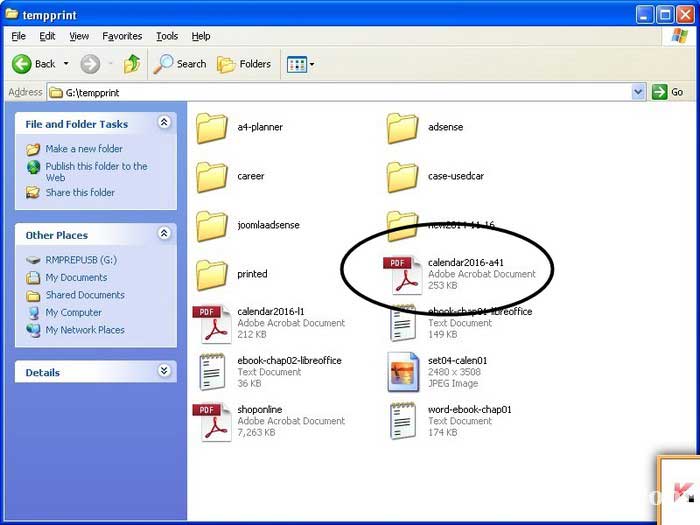
Task: Click Publish this folder to the Web
Action: [96, 171]
